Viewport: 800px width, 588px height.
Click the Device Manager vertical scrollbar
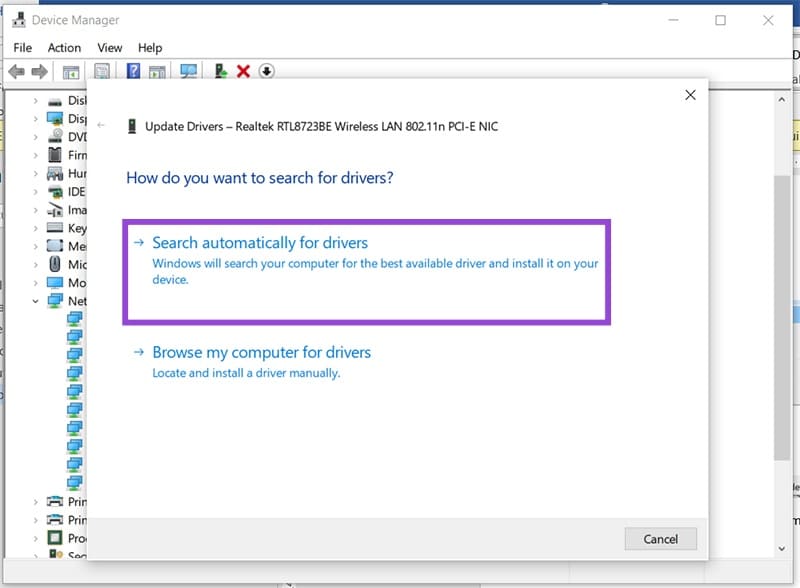tap(782, 300)
